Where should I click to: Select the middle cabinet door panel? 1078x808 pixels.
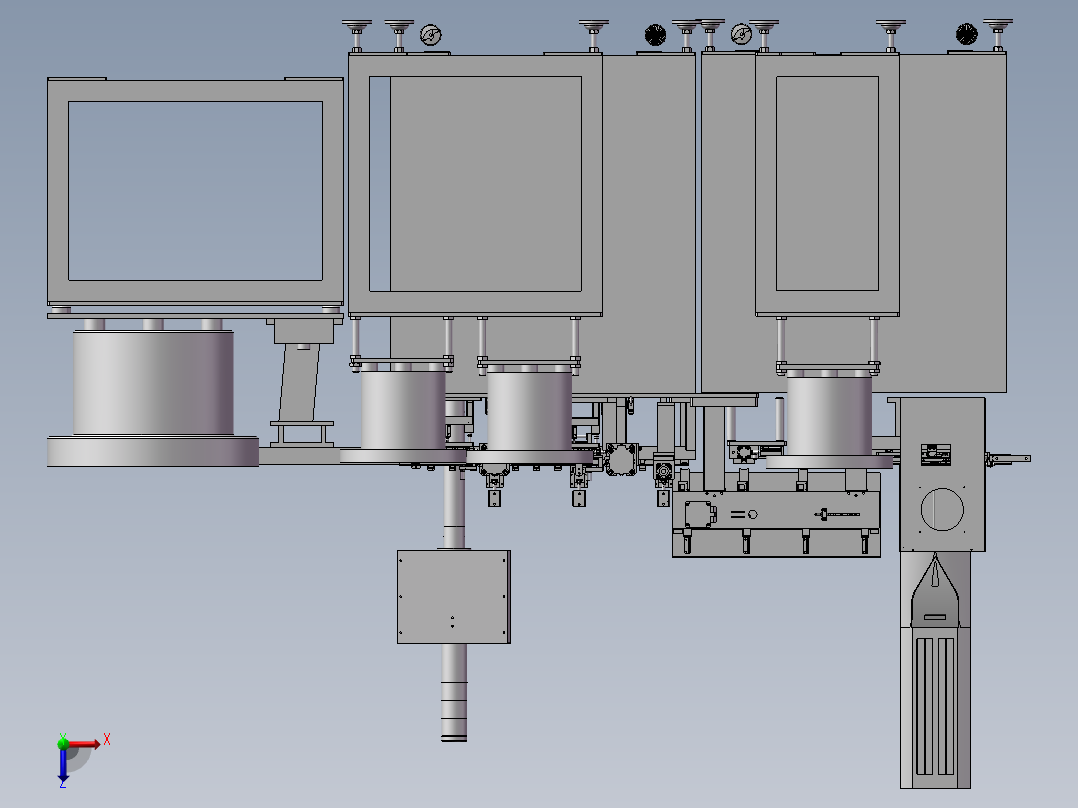click(475, 184)
